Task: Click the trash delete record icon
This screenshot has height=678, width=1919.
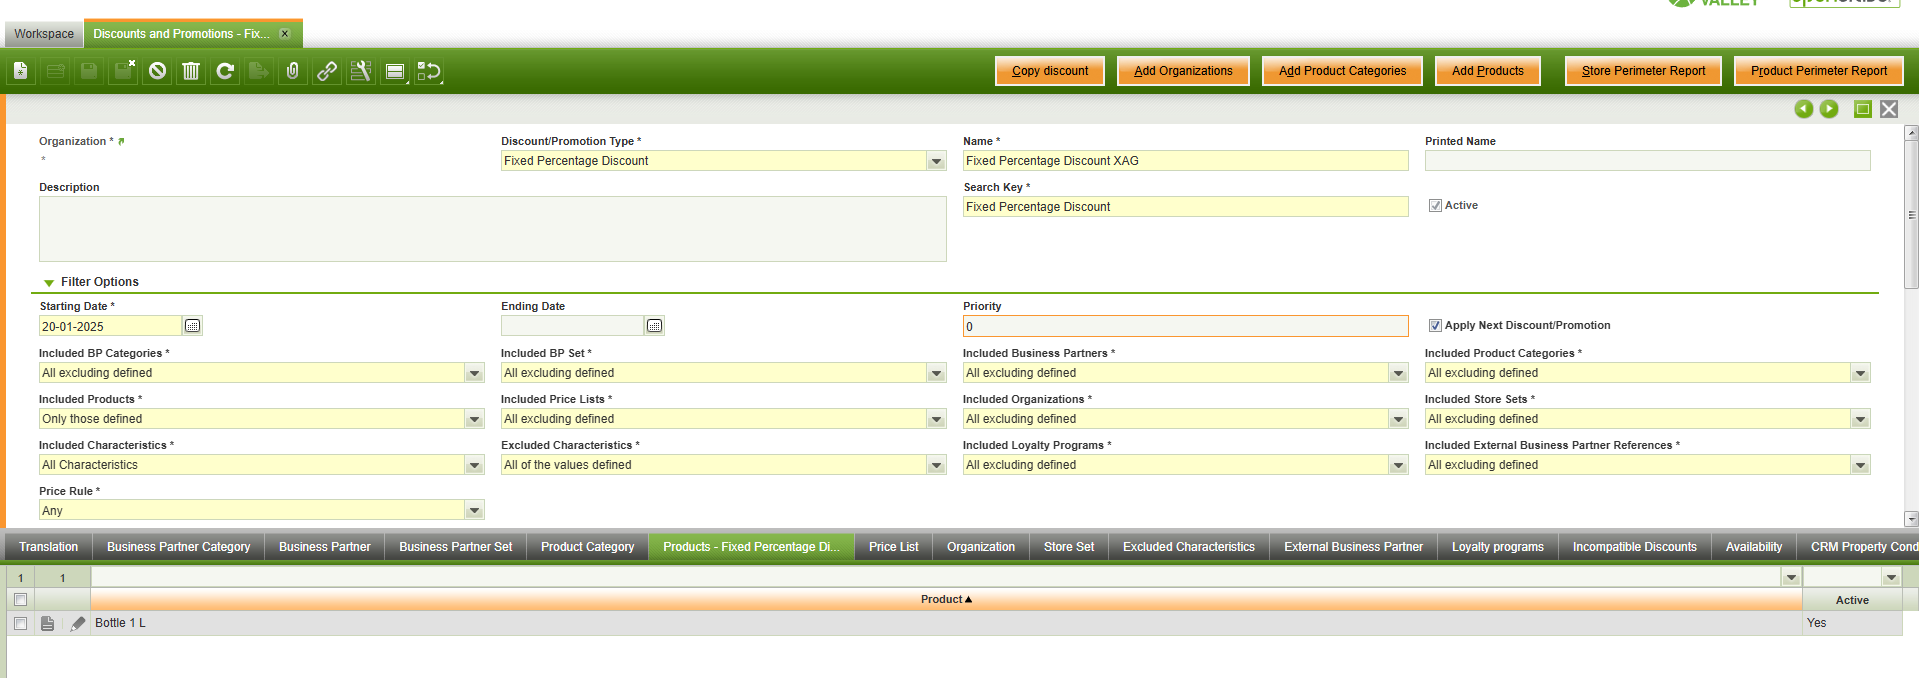Action: tap(191, 71)
